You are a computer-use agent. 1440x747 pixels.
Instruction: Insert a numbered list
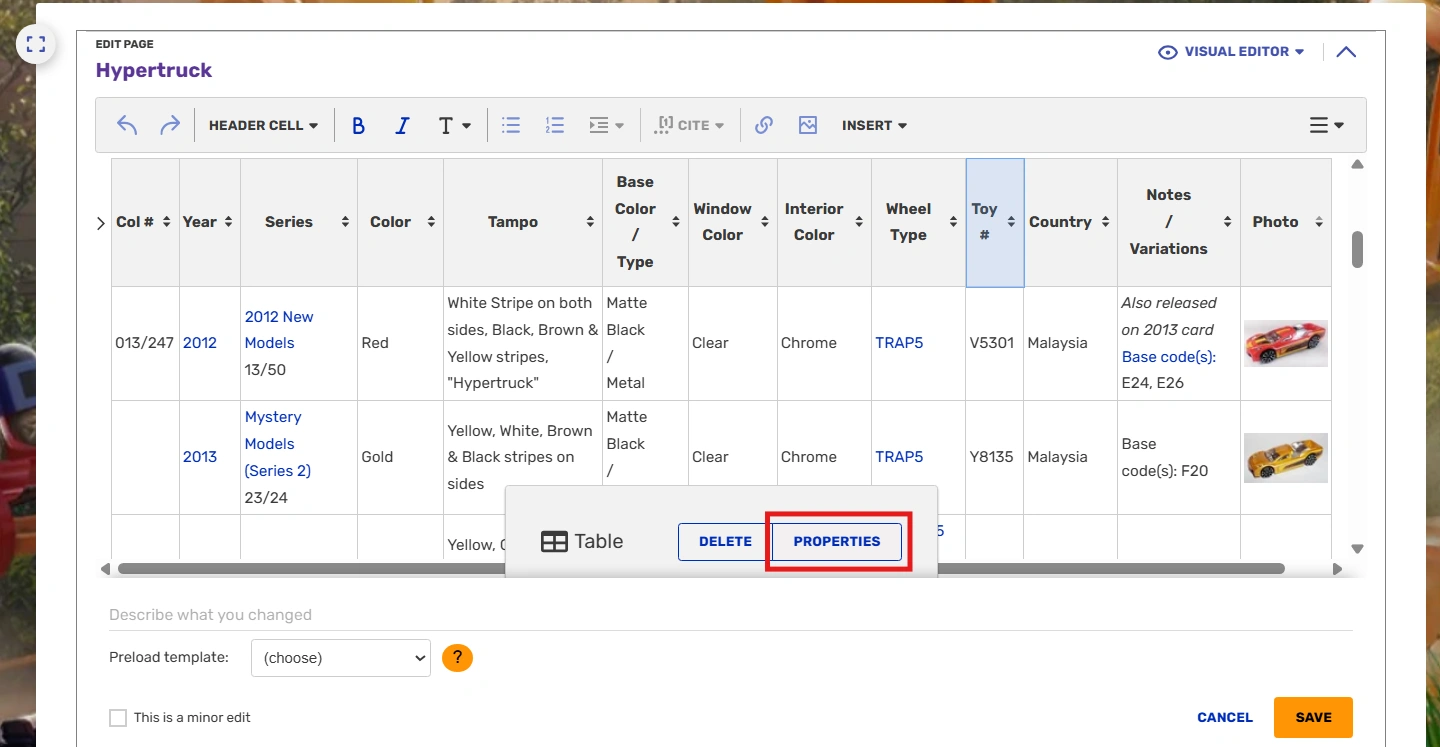555,125
